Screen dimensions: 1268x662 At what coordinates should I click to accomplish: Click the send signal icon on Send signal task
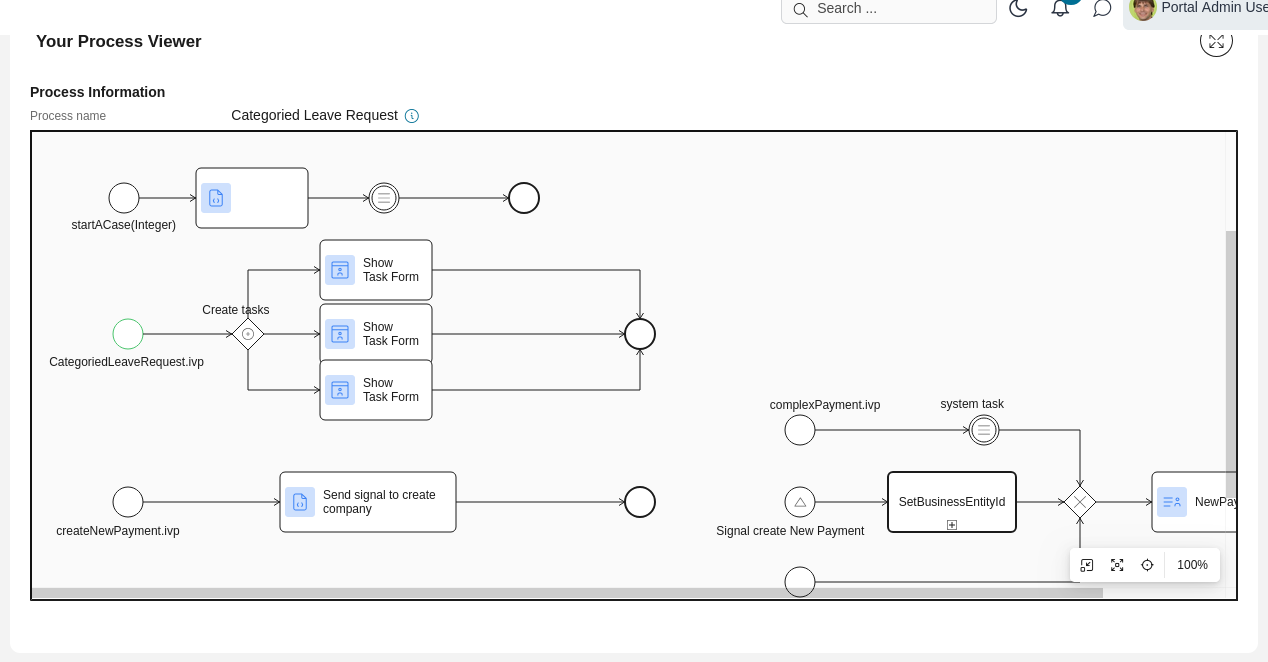(300, 501)
